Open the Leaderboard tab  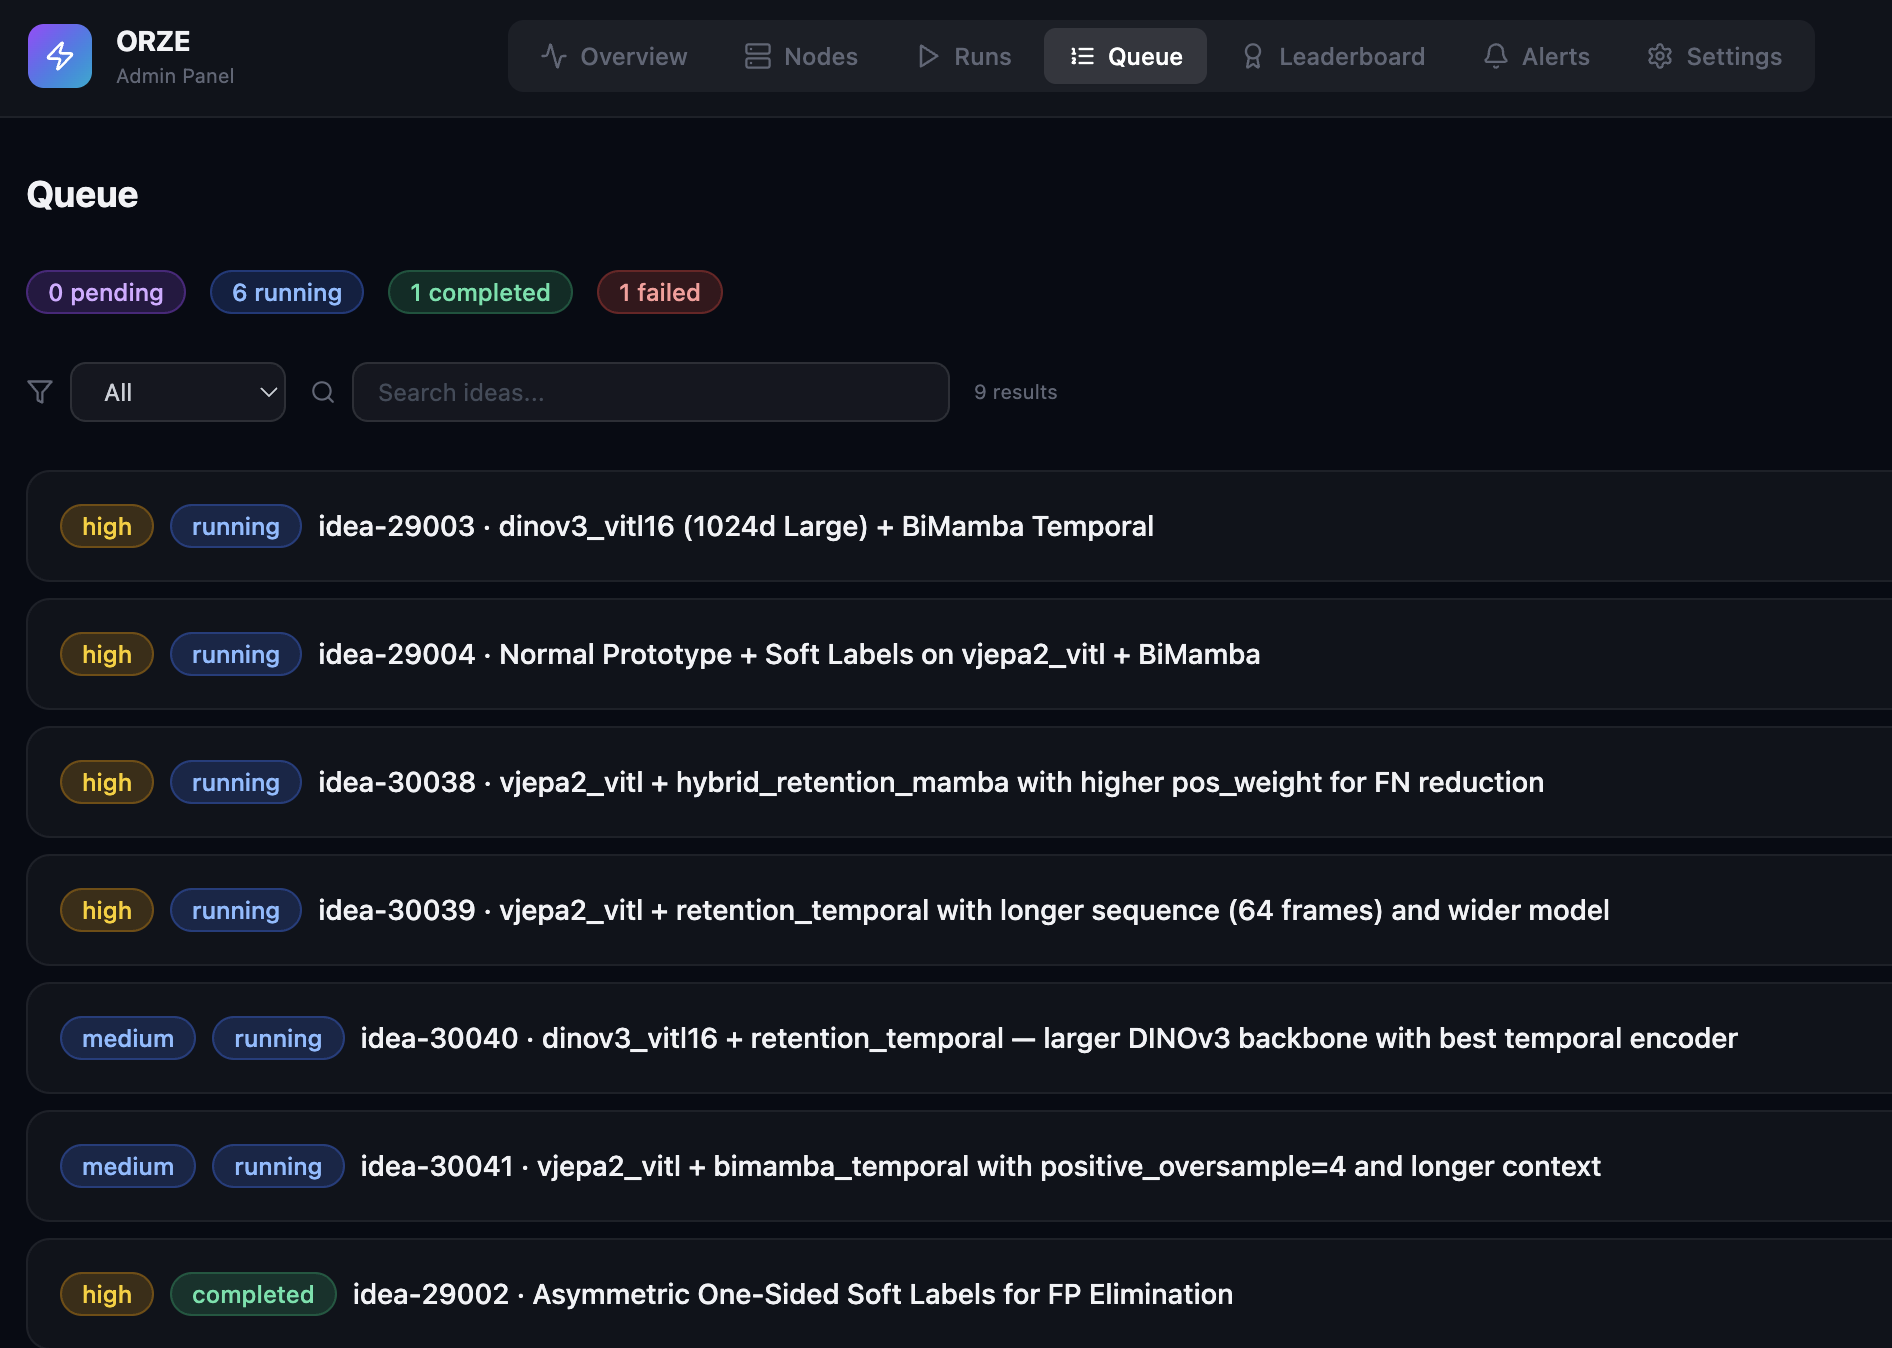[x=1333, y=56]
